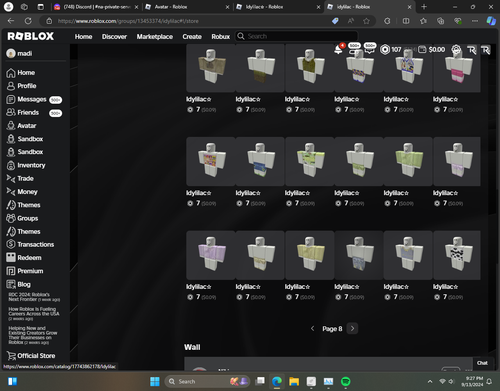The image size is (500, 391).
Task: Open Official Store in the sidebar
Action: coord(31,356)
